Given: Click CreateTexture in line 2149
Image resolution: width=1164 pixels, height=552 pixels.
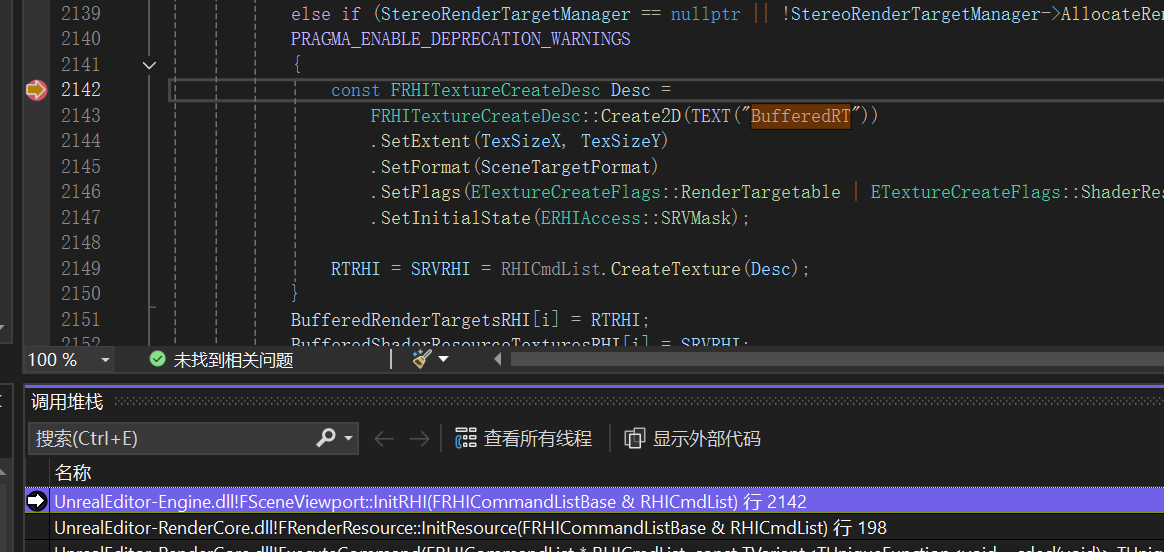Looking at the screenshot, I should pos(678,269).
